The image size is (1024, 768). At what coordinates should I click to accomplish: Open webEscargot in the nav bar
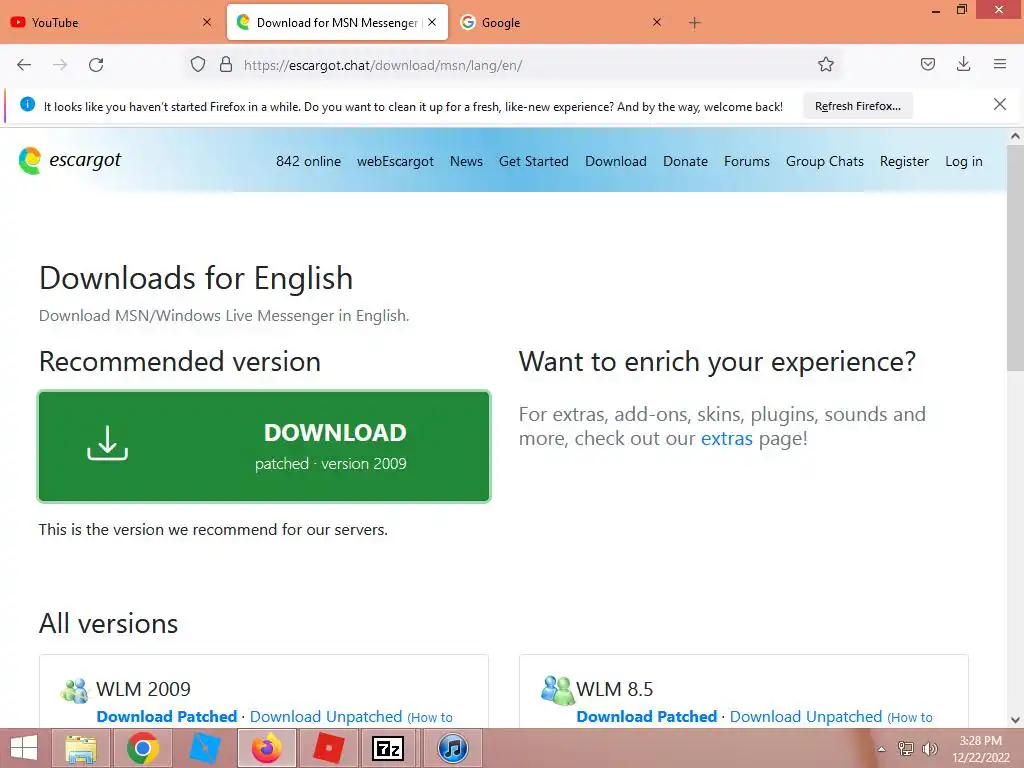click(x=395, y=161)
